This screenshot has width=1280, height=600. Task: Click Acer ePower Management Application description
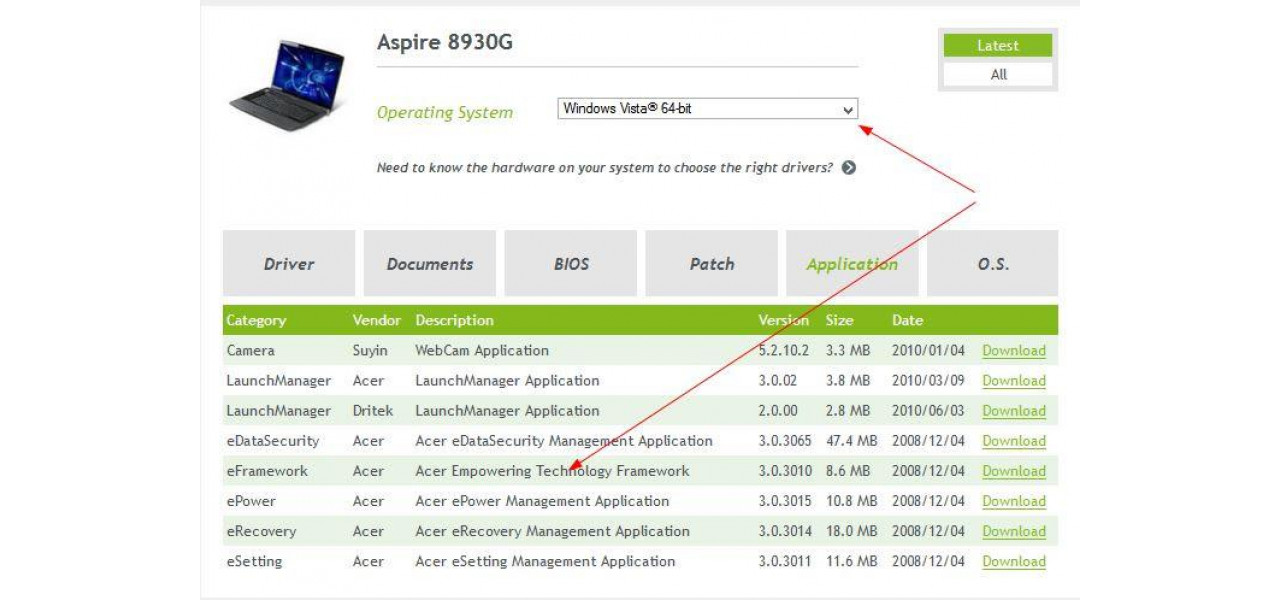tap(543, 501)
